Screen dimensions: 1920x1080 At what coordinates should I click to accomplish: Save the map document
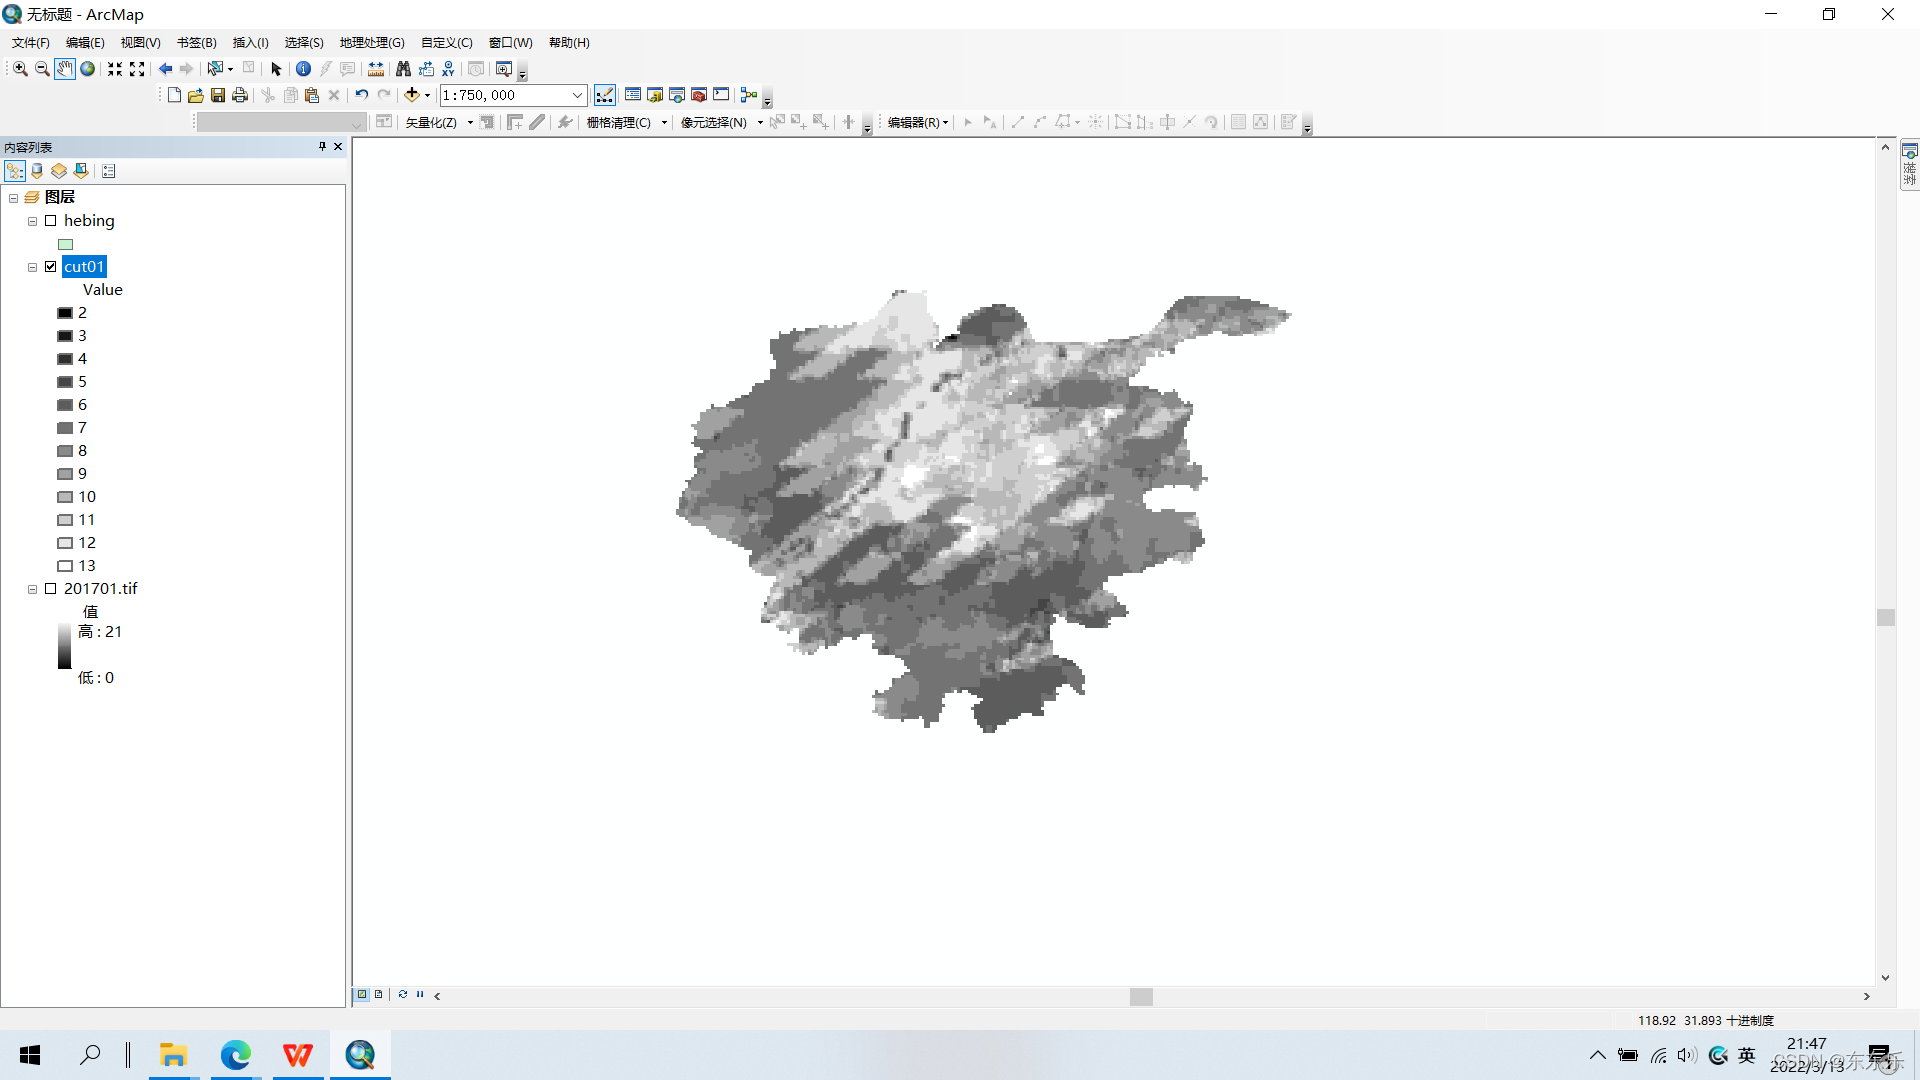click(218, 95)
